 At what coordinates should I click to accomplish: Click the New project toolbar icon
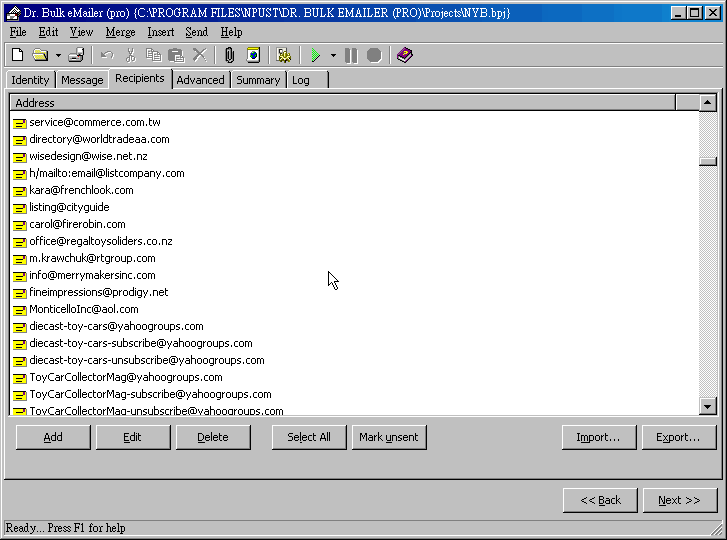(x=18, y=55)
